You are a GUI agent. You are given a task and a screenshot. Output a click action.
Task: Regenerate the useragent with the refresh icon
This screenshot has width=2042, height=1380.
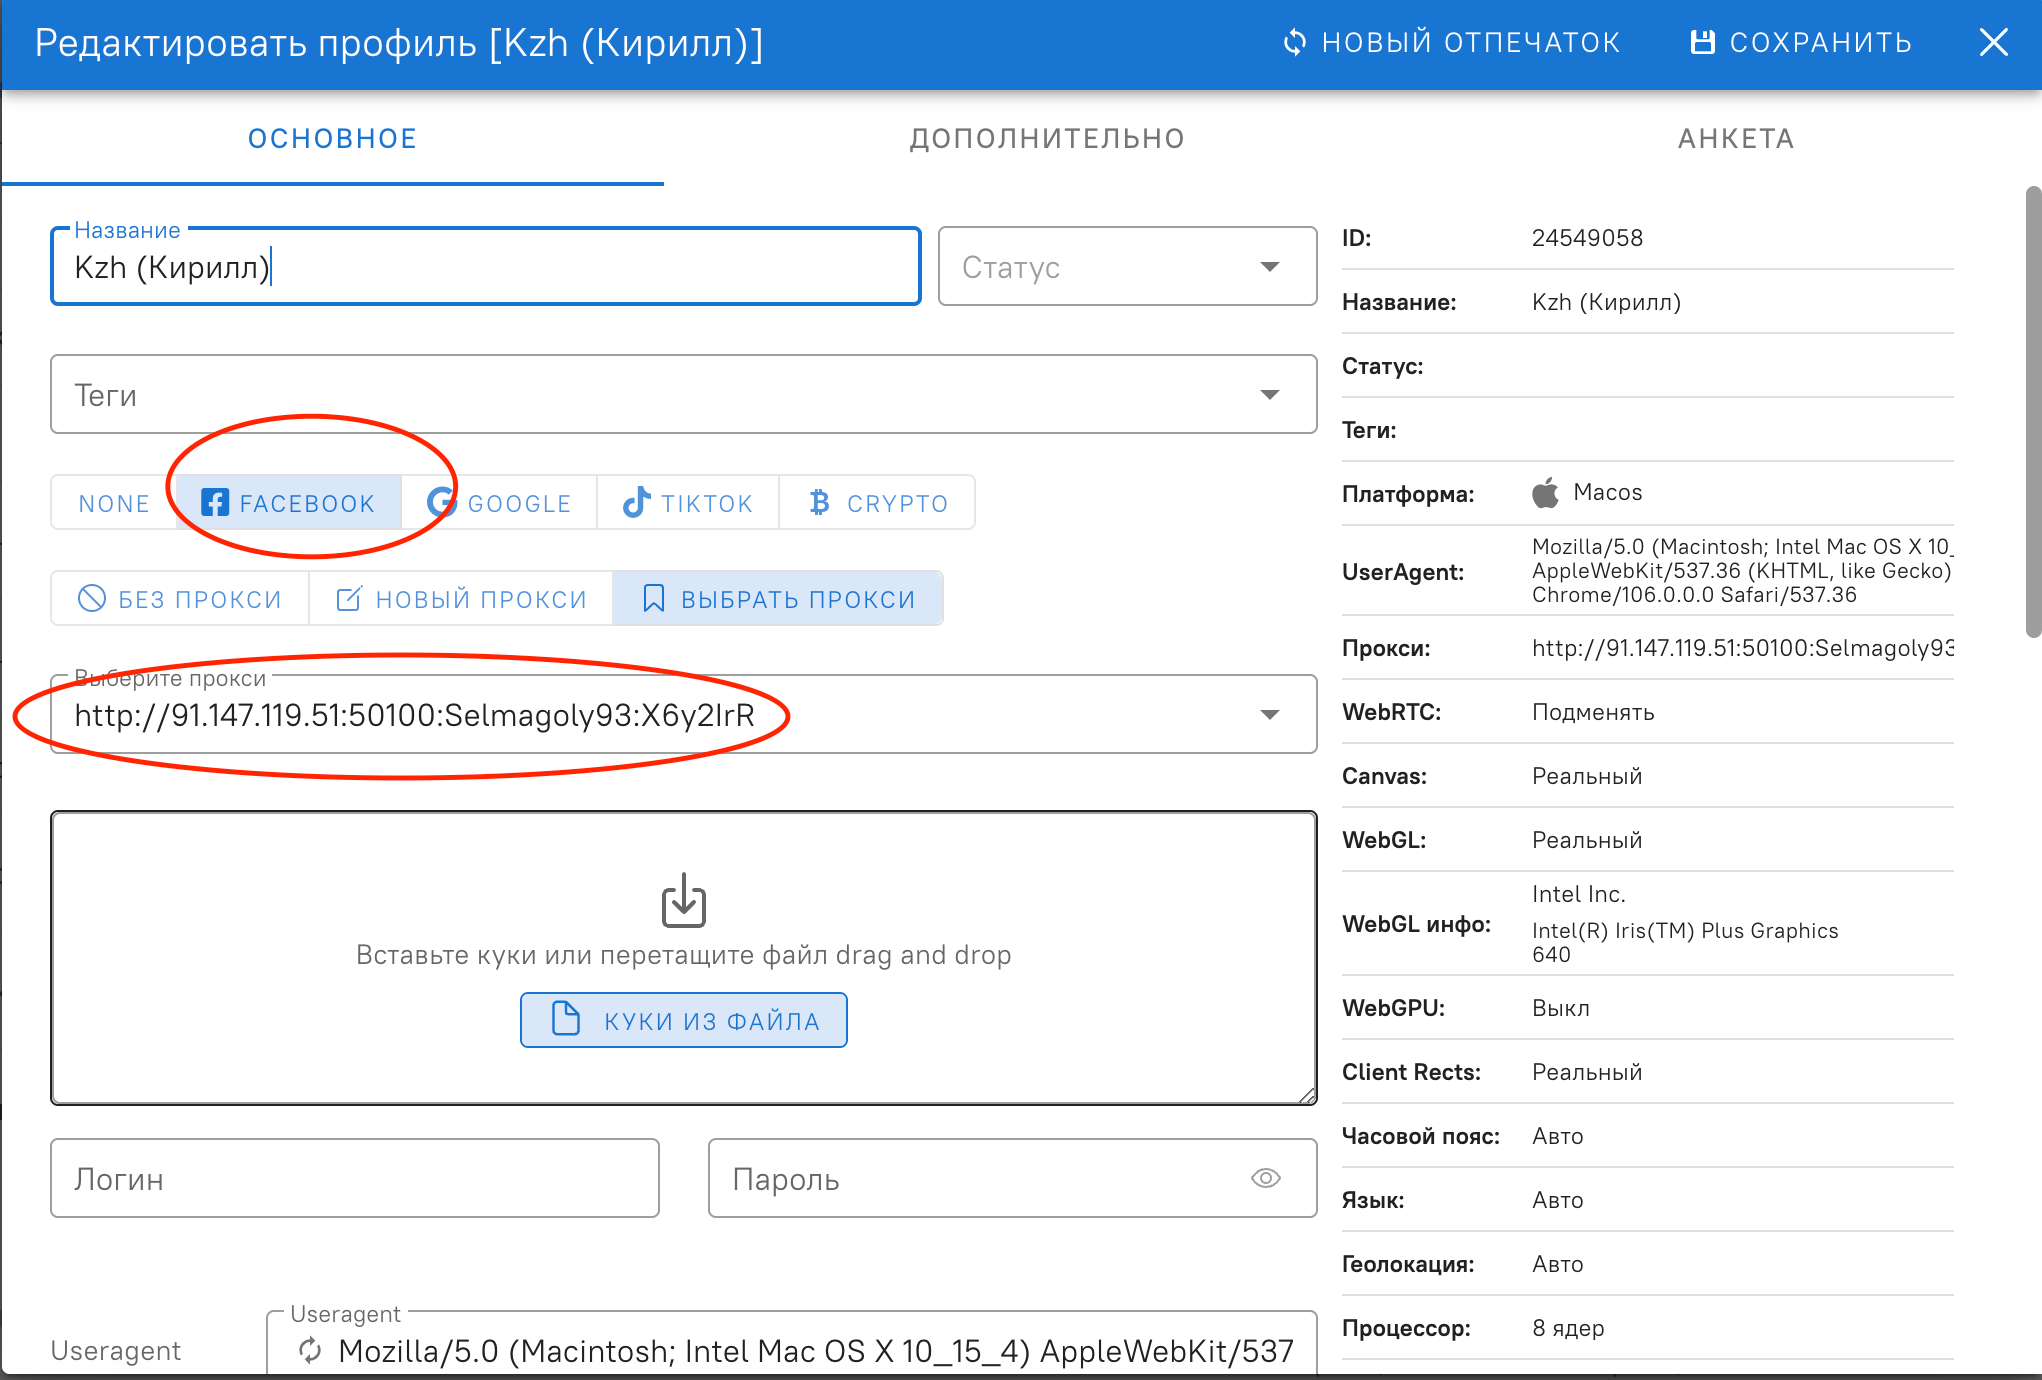point(310,1350)
